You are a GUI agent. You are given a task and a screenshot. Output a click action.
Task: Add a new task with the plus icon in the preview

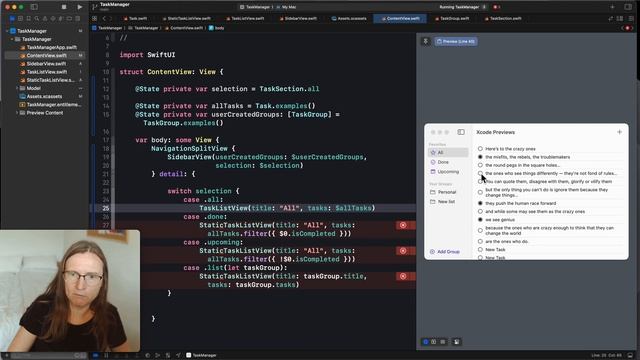pyautogui.click(x=619, y=132)
